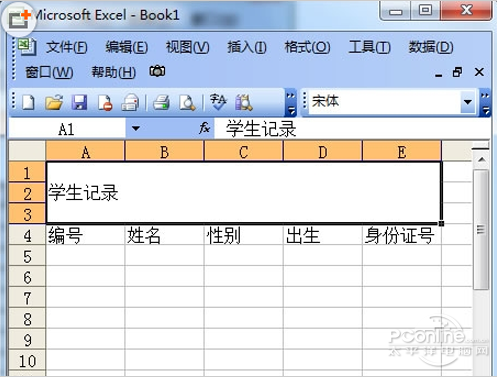Open the 文件(F) menu

[67, 47]
